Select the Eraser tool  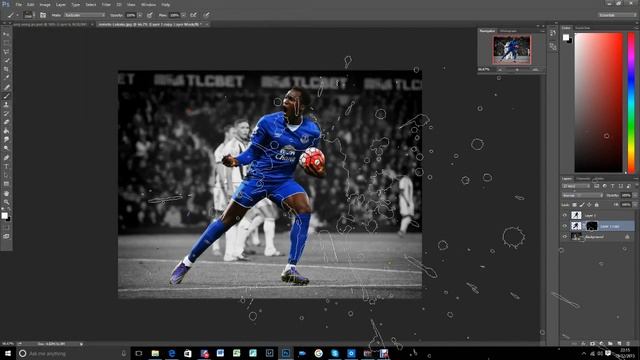[6, 122]
